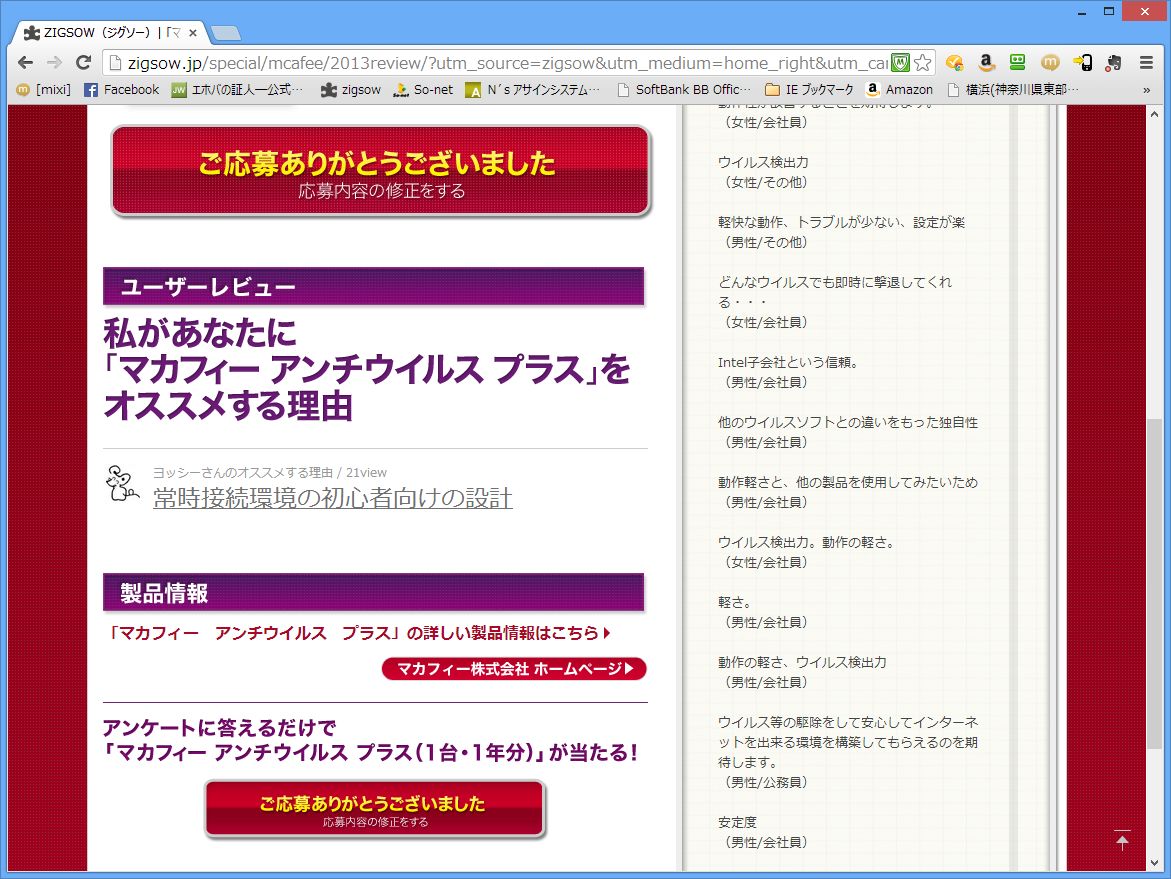Image resolution: width=1171 pixels, height=879 pixels.
Task: Click the green robot extension icon
Action: [x=1017, y=63]
